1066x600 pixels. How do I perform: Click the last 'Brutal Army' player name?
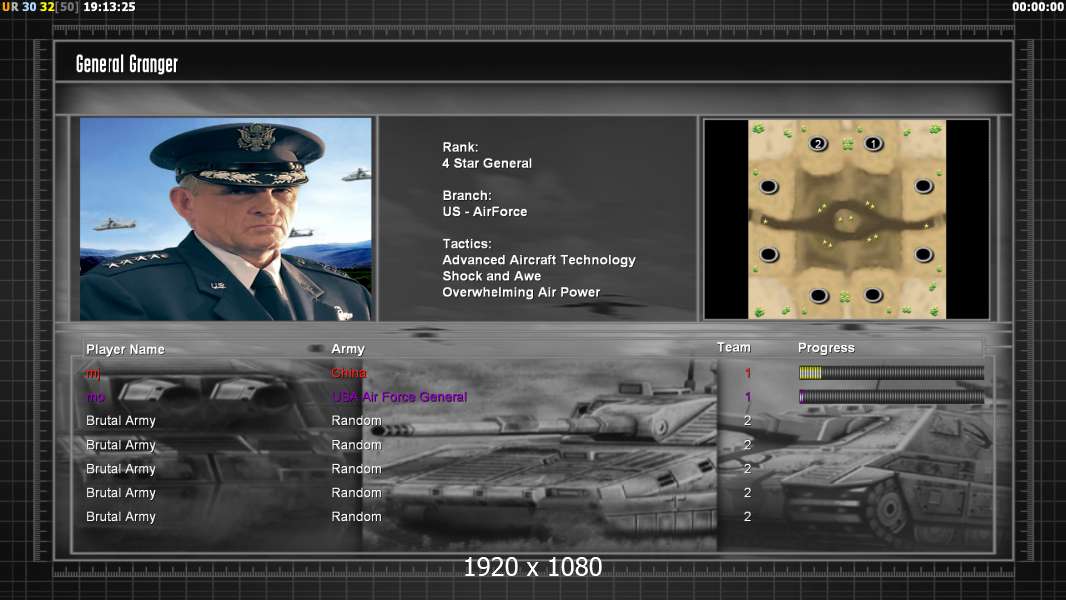(121, 516)
